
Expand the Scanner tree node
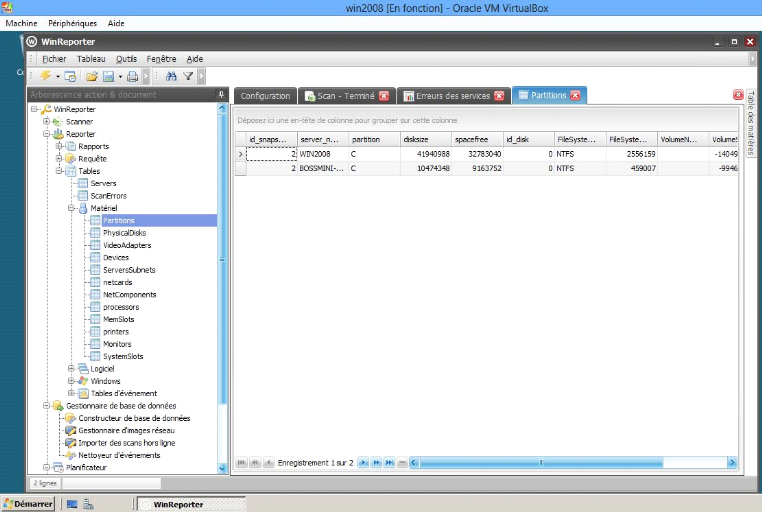click(46, 121)
